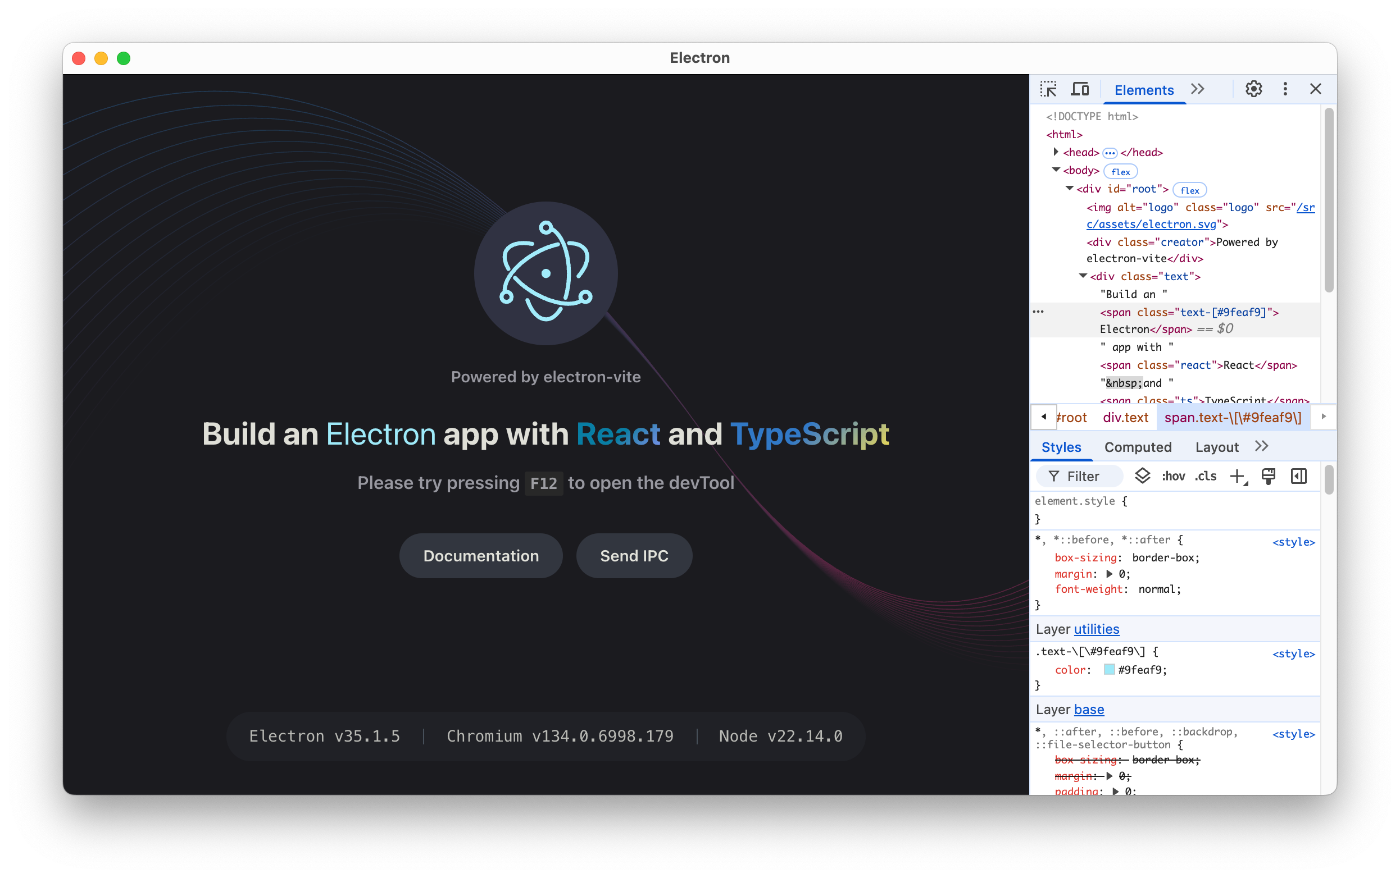Image resolution: width=1400 pixels, height=878 pixels.
Task: Open the style link beside box-sizing rule
Action: click(1294, 542)
